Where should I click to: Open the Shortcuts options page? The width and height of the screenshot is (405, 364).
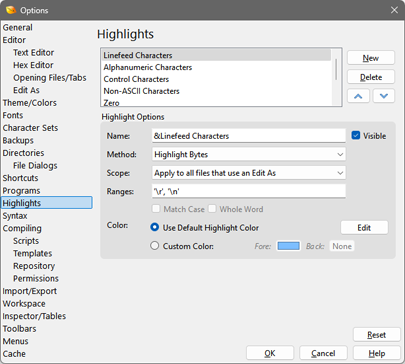[x=20, y=178]
